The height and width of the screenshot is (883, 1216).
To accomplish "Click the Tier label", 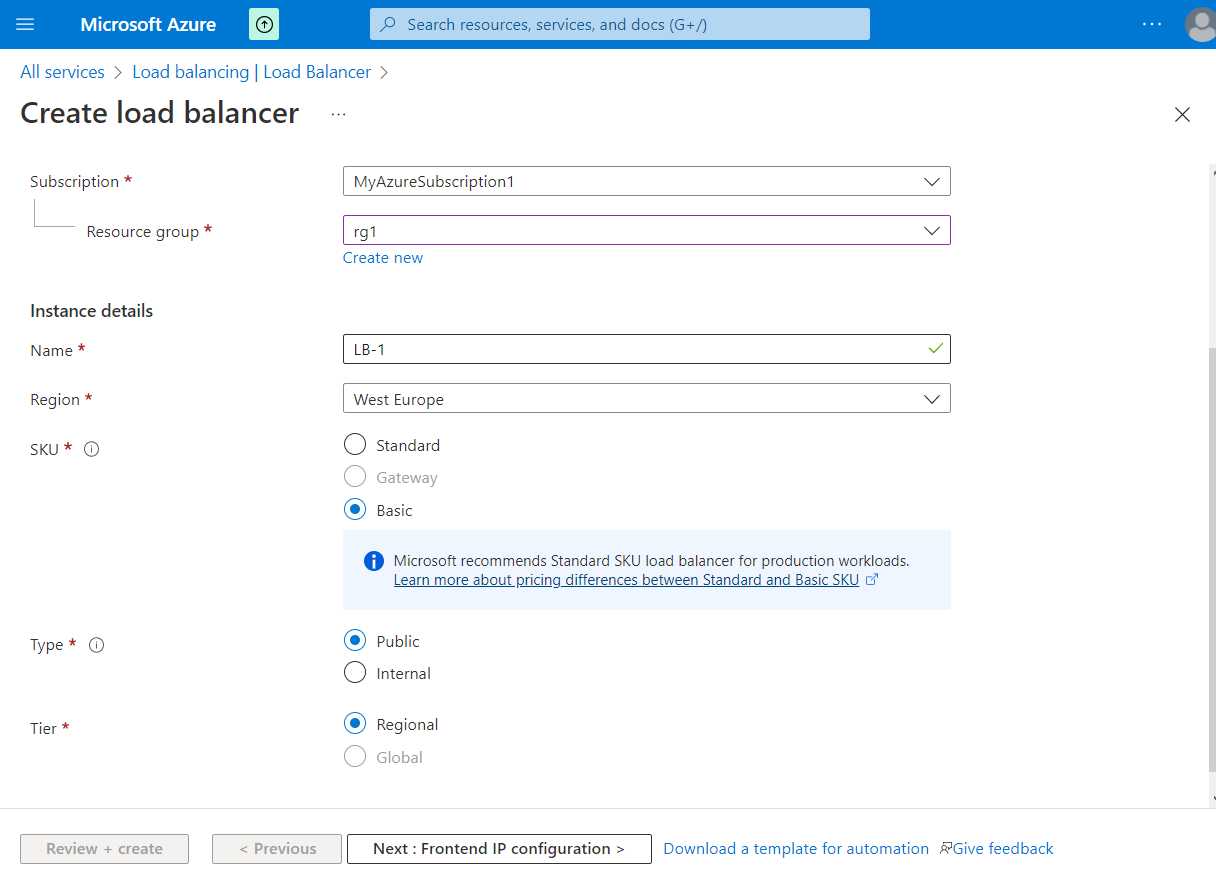I will [44, 729].
